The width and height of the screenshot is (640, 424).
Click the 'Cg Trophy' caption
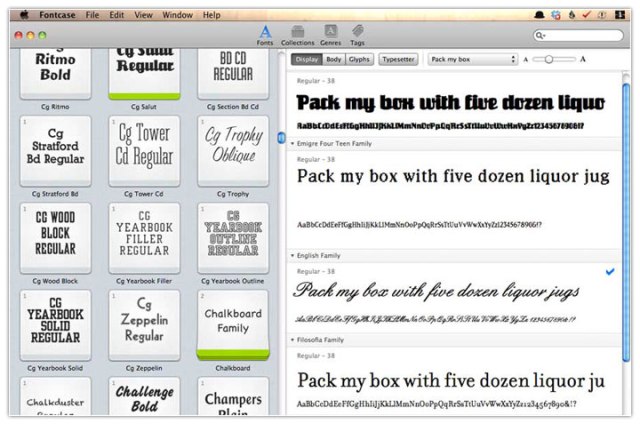tap(233, 194)
